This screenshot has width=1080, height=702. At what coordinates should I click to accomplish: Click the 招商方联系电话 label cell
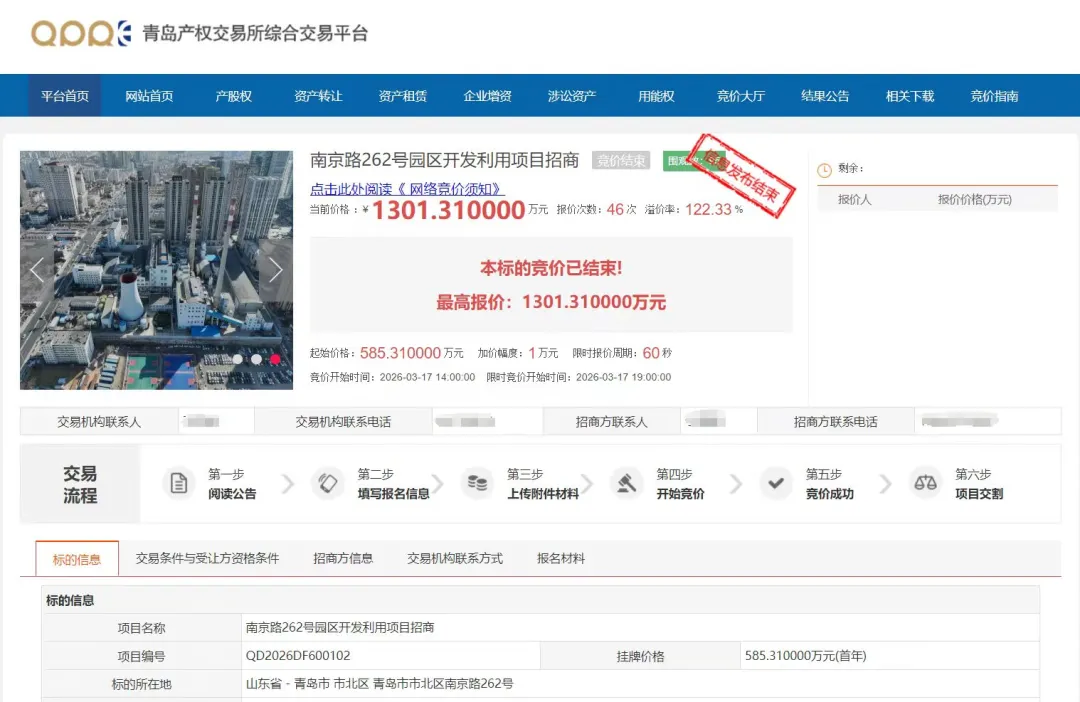[835, 422]
